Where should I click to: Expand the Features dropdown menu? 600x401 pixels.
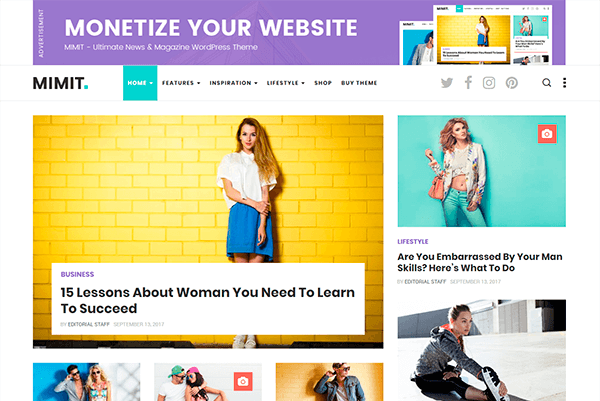pyautogui.click(x=181, y=83)
